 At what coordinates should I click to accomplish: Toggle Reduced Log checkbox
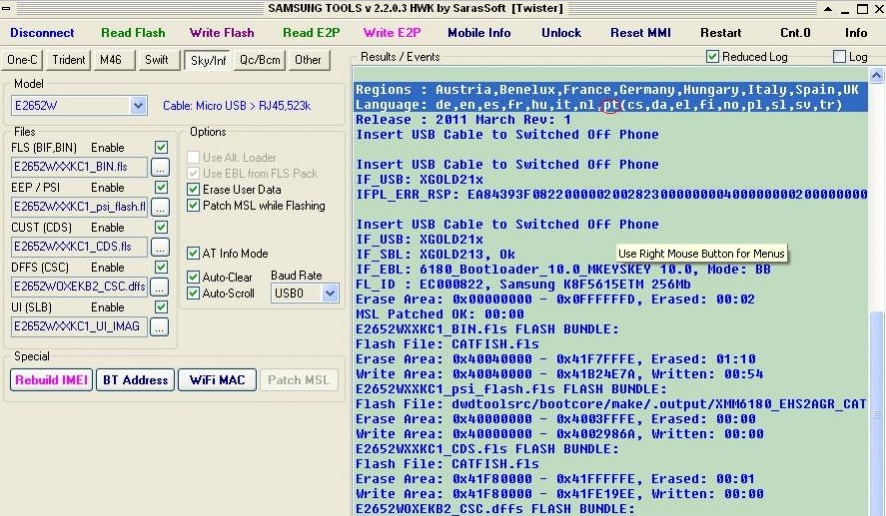coord(713,57)
